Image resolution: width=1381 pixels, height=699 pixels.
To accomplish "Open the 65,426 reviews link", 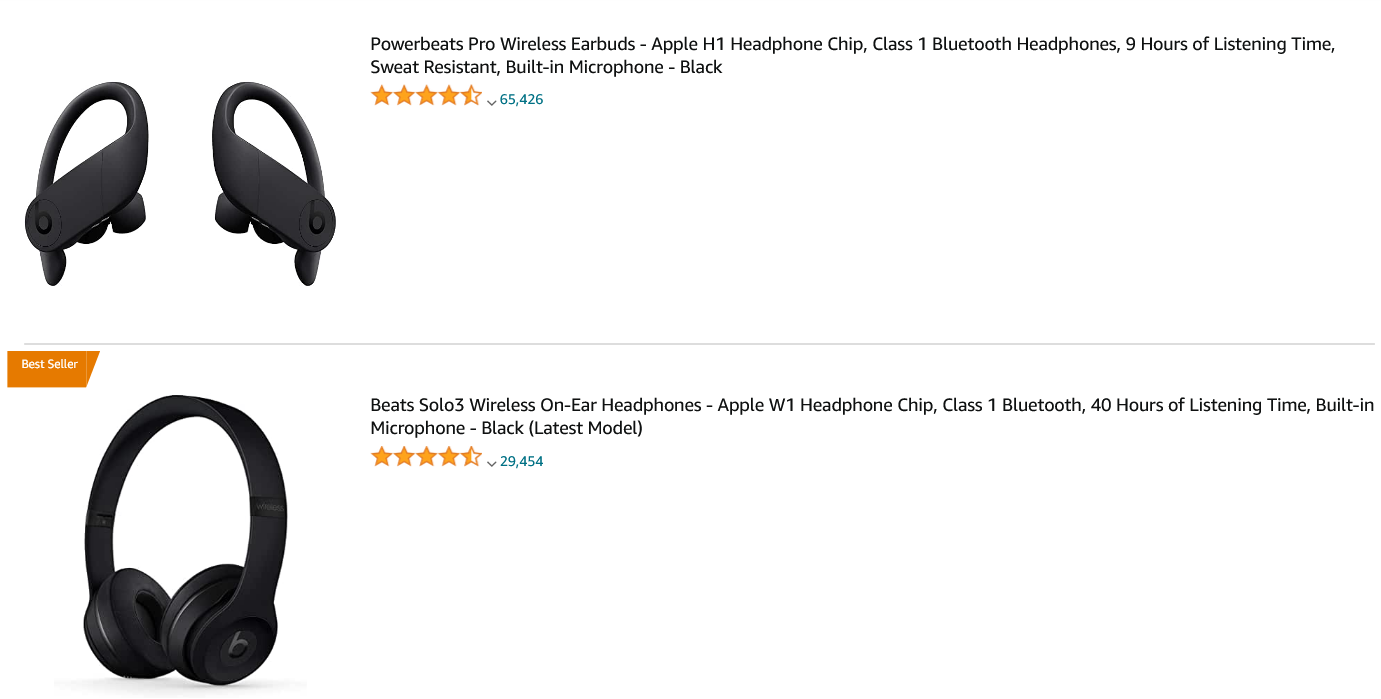I will (521, 100).
